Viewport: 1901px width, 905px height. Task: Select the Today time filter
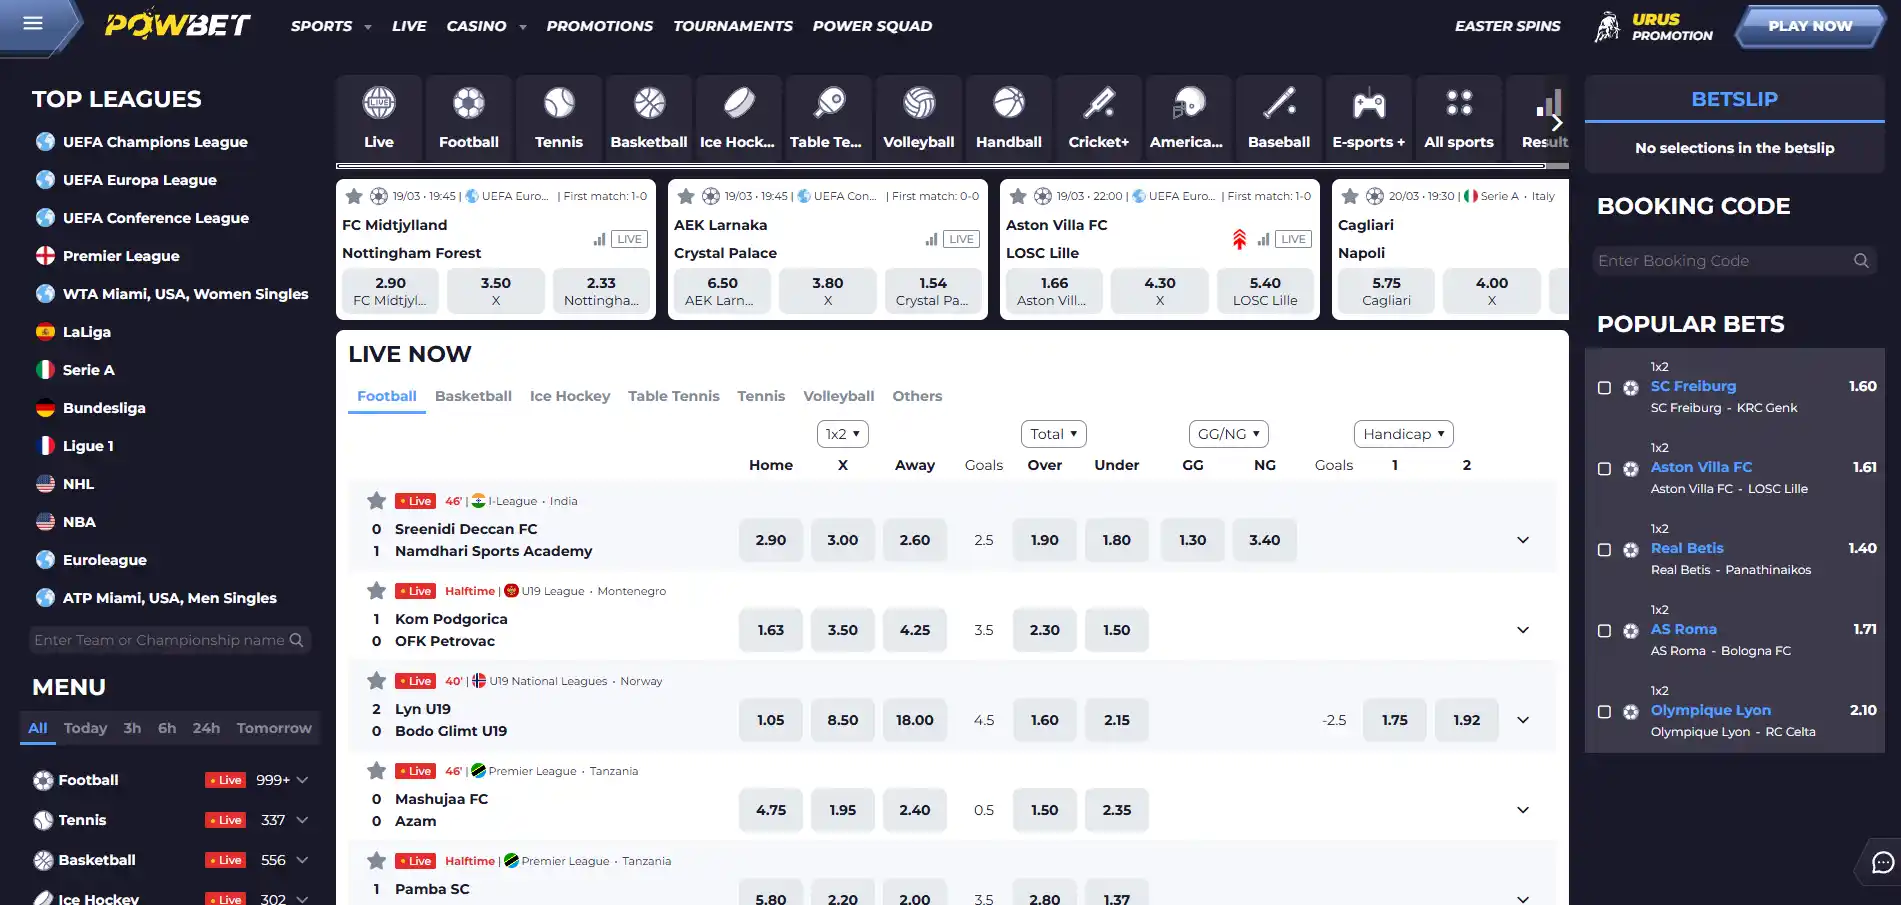pyautogui.click(x=85, y=728)
